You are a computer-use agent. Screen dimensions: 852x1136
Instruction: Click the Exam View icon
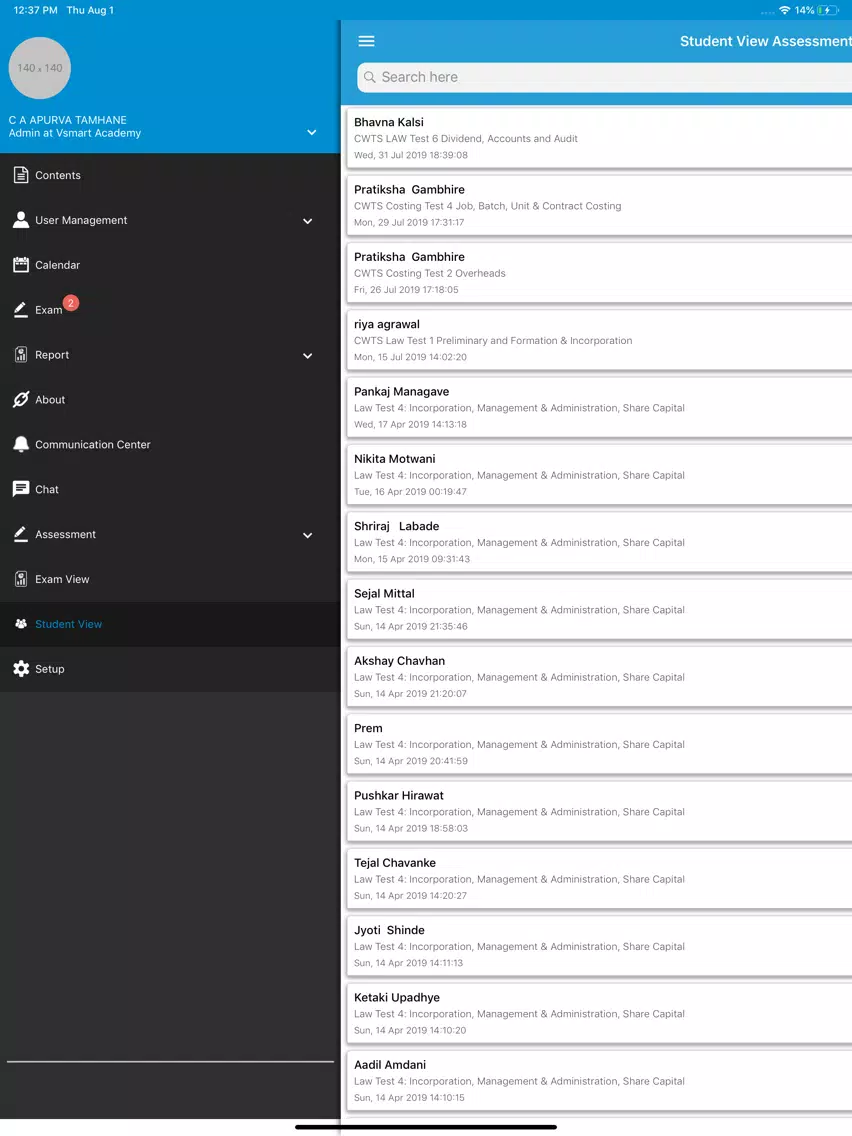21,579
